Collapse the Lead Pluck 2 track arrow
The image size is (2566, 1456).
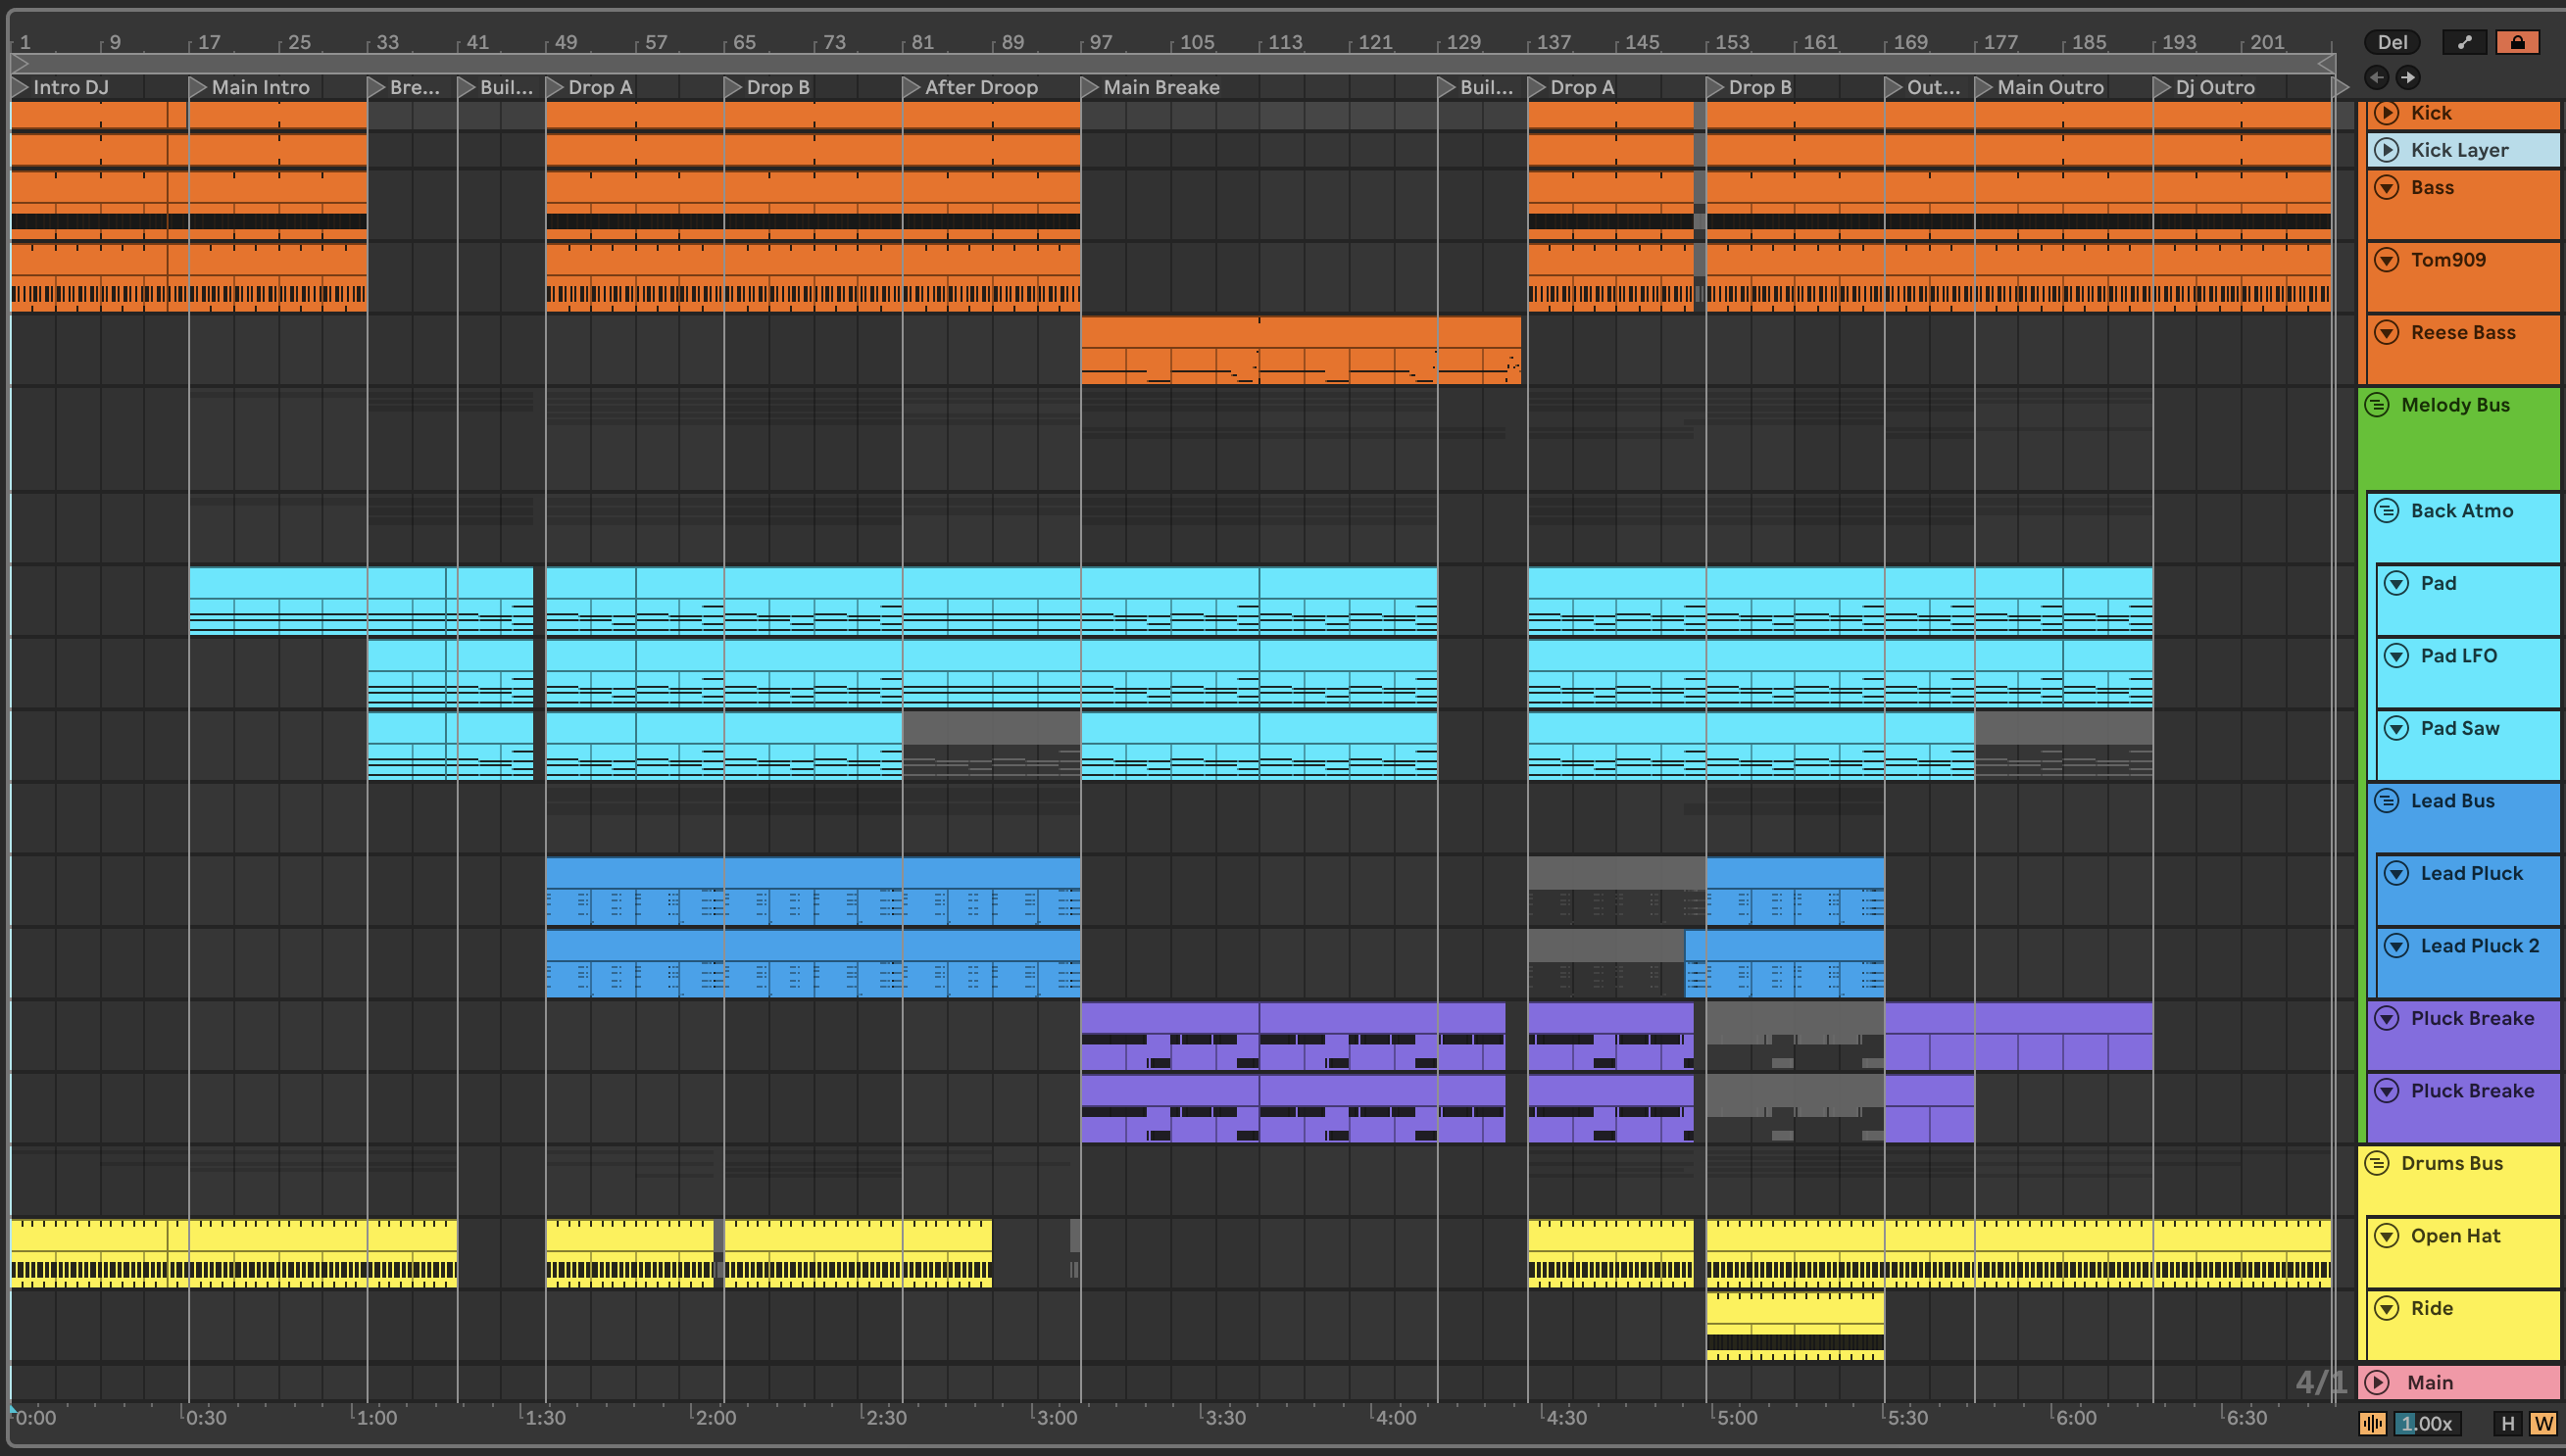point(2397,946)
